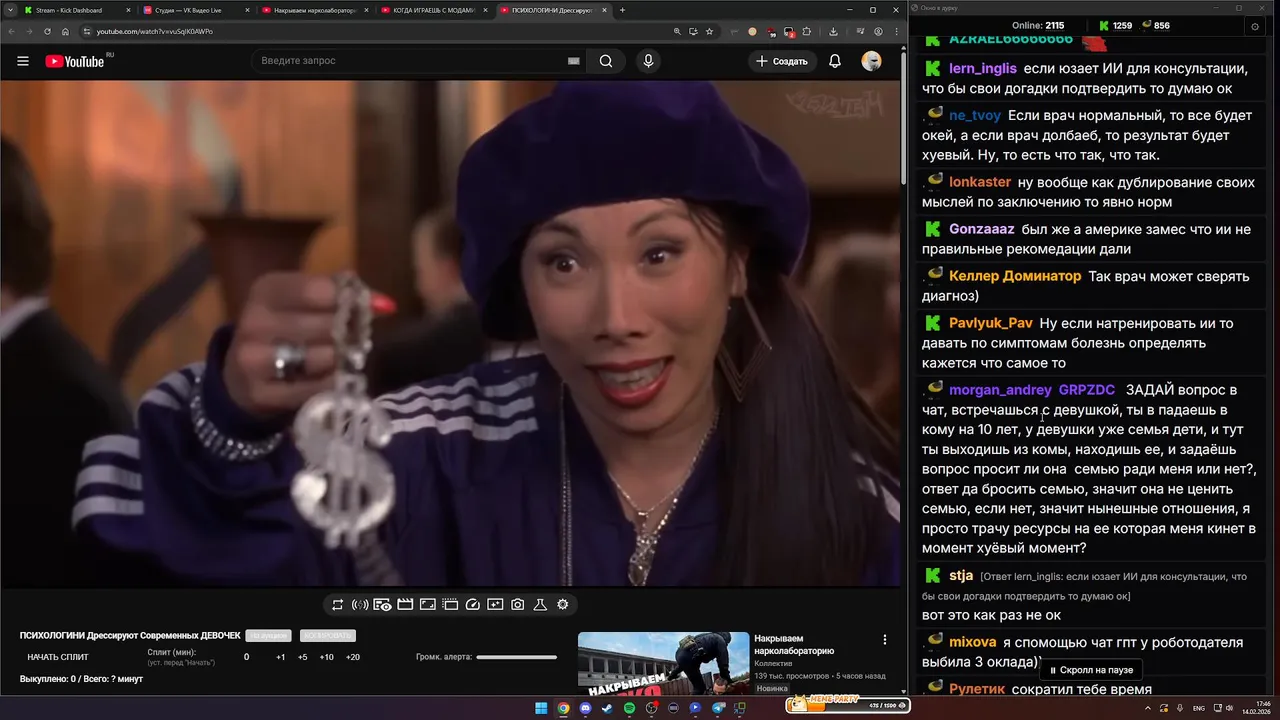Add +20 minutes to split
This screenshot has height=720, width=1280.
click(352, 657)
